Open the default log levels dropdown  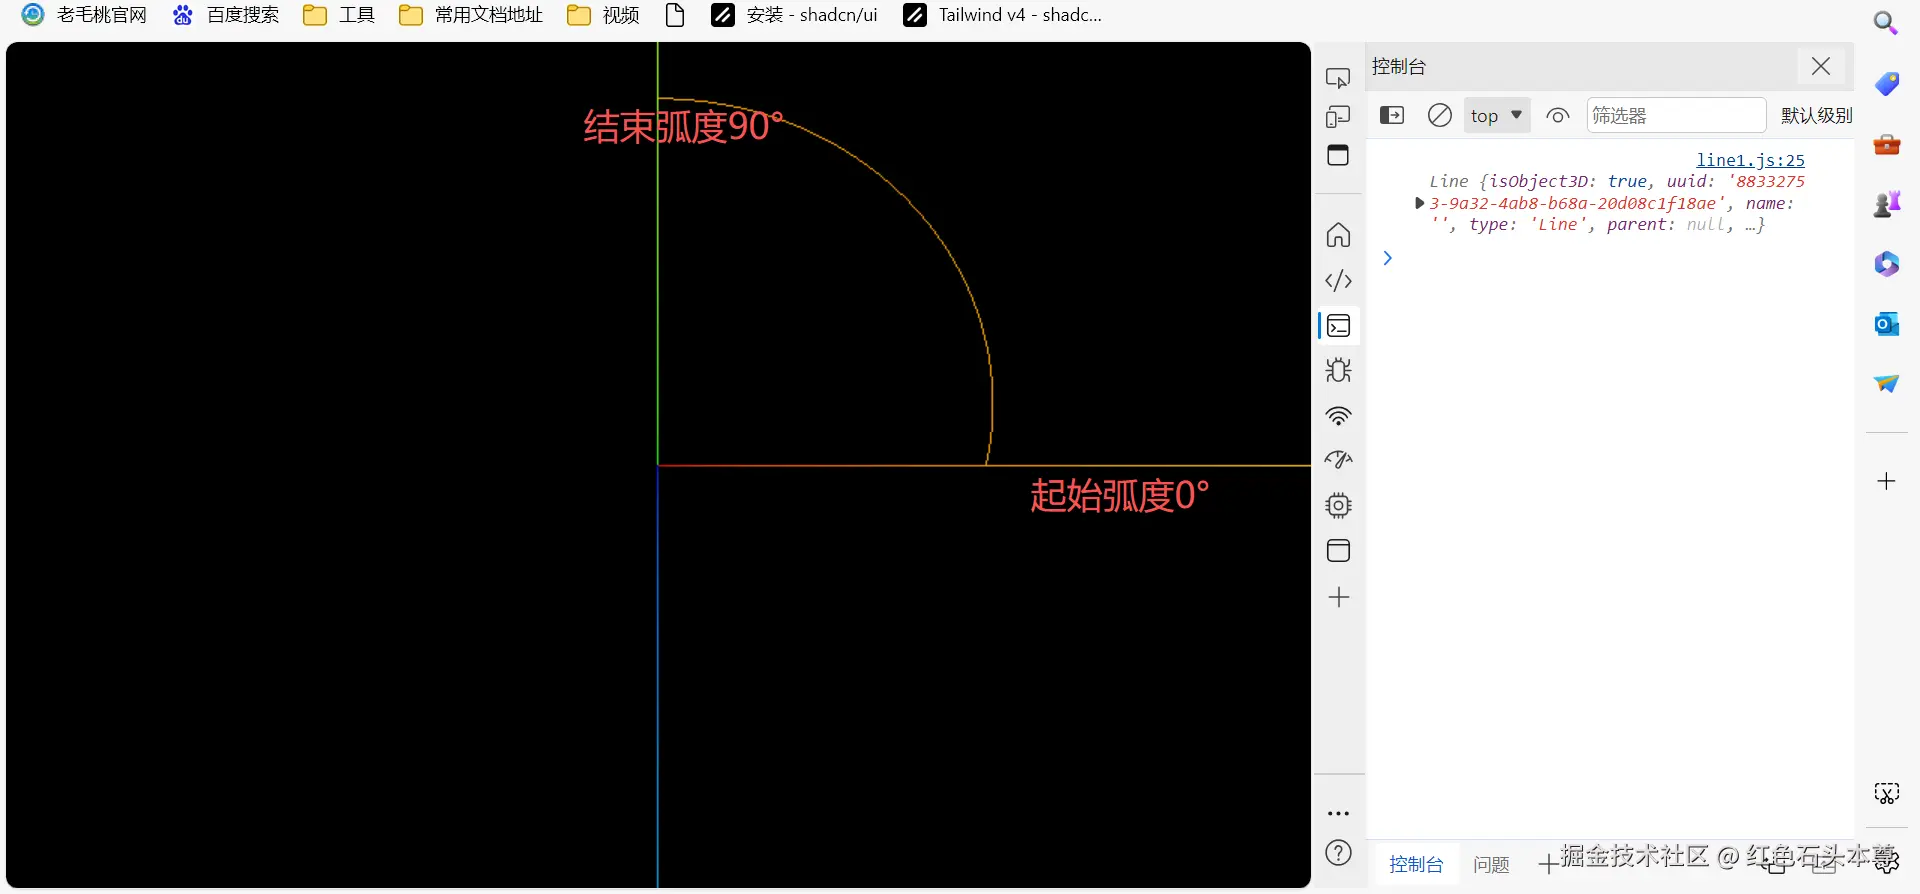coord(1816,116)
